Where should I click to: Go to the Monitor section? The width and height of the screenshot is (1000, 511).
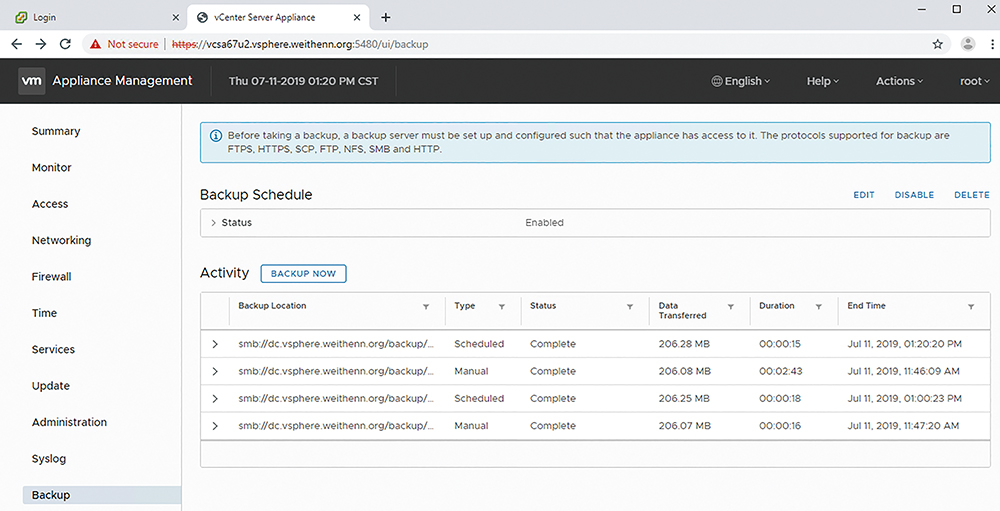point(52,167)
